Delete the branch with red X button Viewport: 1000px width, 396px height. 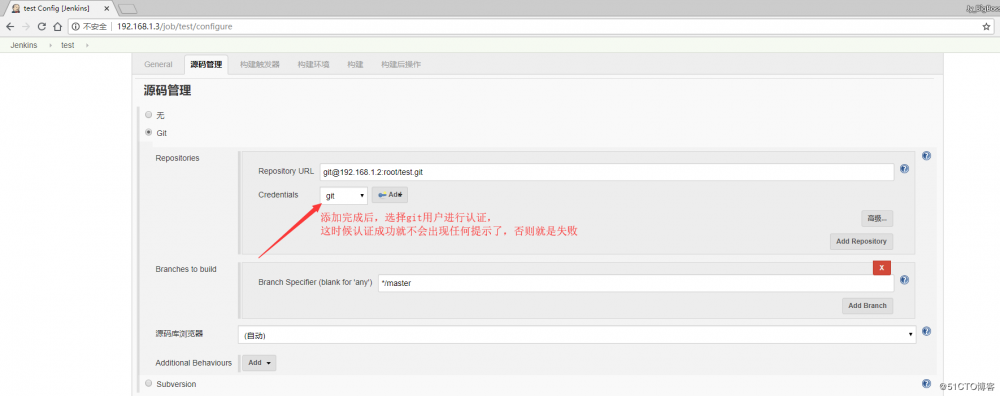click(881, 268)
